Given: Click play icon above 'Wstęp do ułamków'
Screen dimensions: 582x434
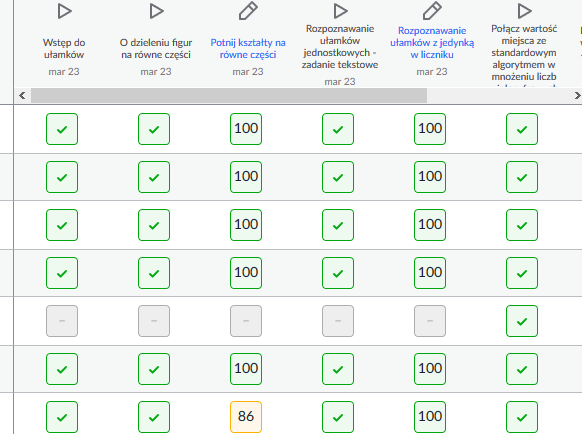Looking at the screenshot, I should pyautogui.click(x=65, y=11).
